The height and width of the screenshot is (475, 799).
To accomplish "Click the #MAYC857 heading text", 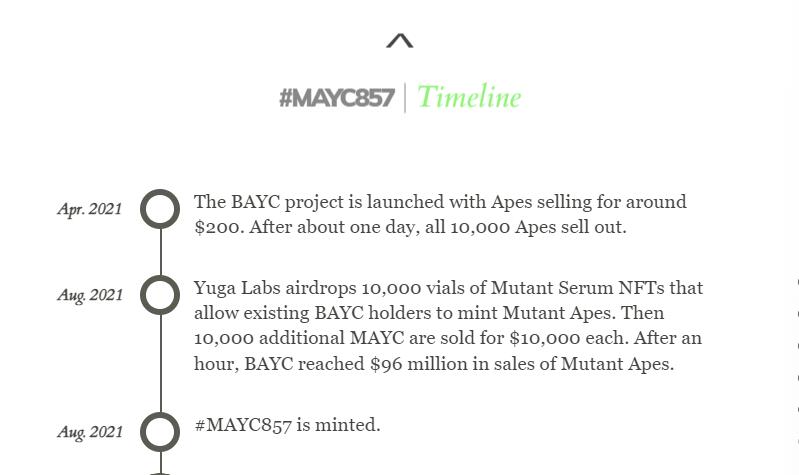I will point(336,98).
